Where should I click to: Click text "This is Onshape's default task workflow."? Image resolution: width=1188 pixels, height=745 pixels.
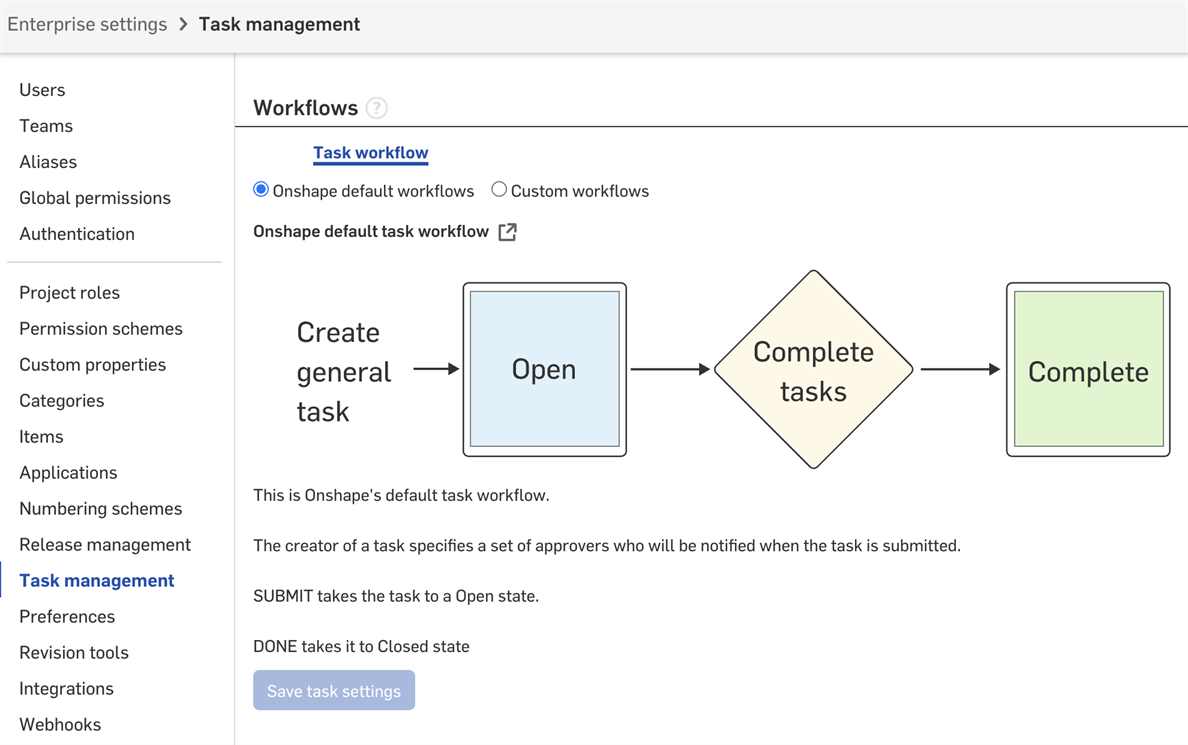click(402, 496)
